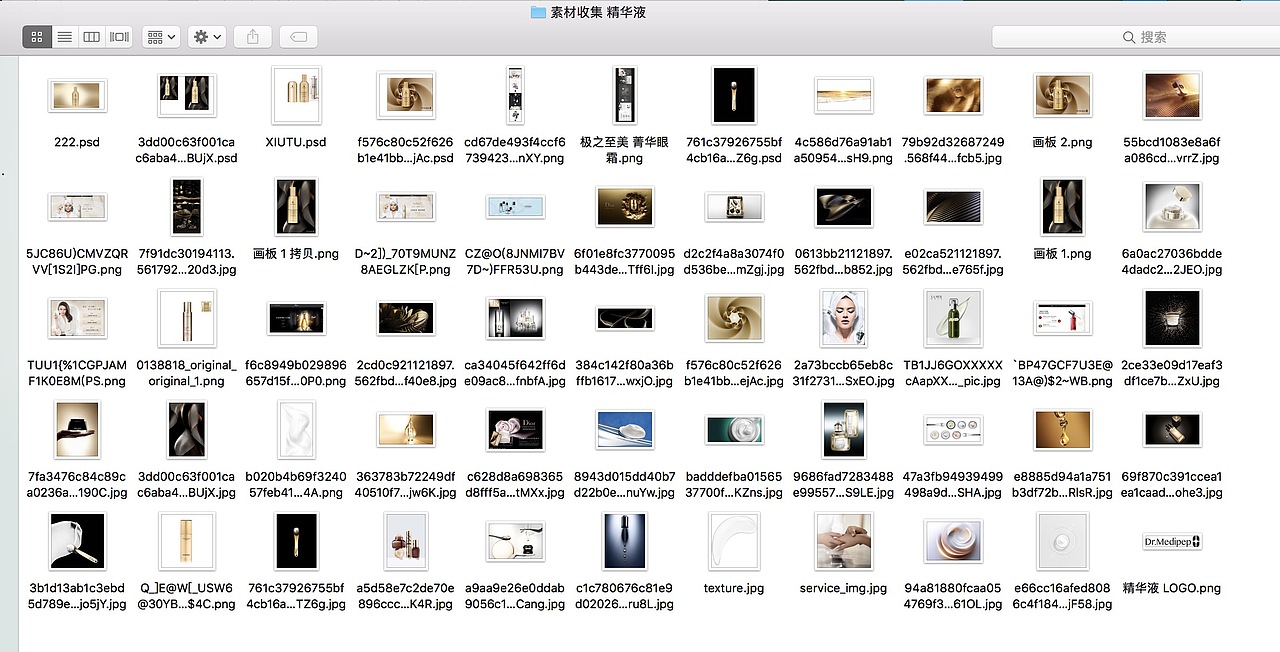Select file 79b92d32687249.568f44...fcb5.jpg
The image size is (1280, 652).
click(953, 95)
